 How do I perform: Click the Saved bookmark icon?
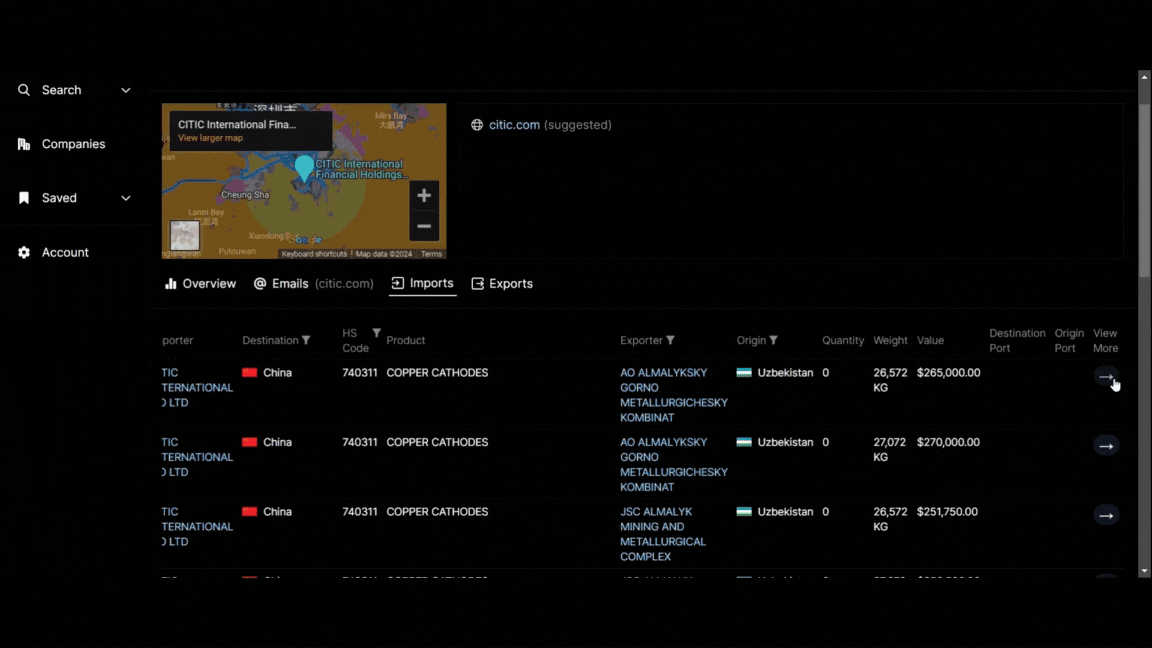(24, 198)
